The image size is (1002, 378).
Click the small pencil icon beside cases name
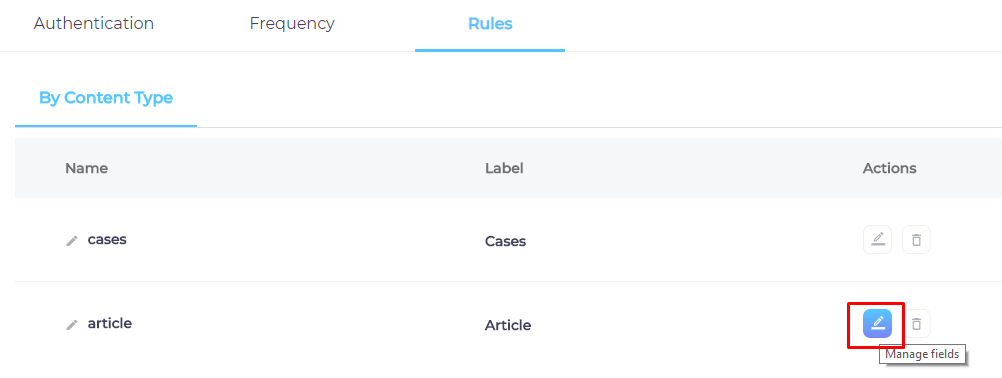point(72,241)
